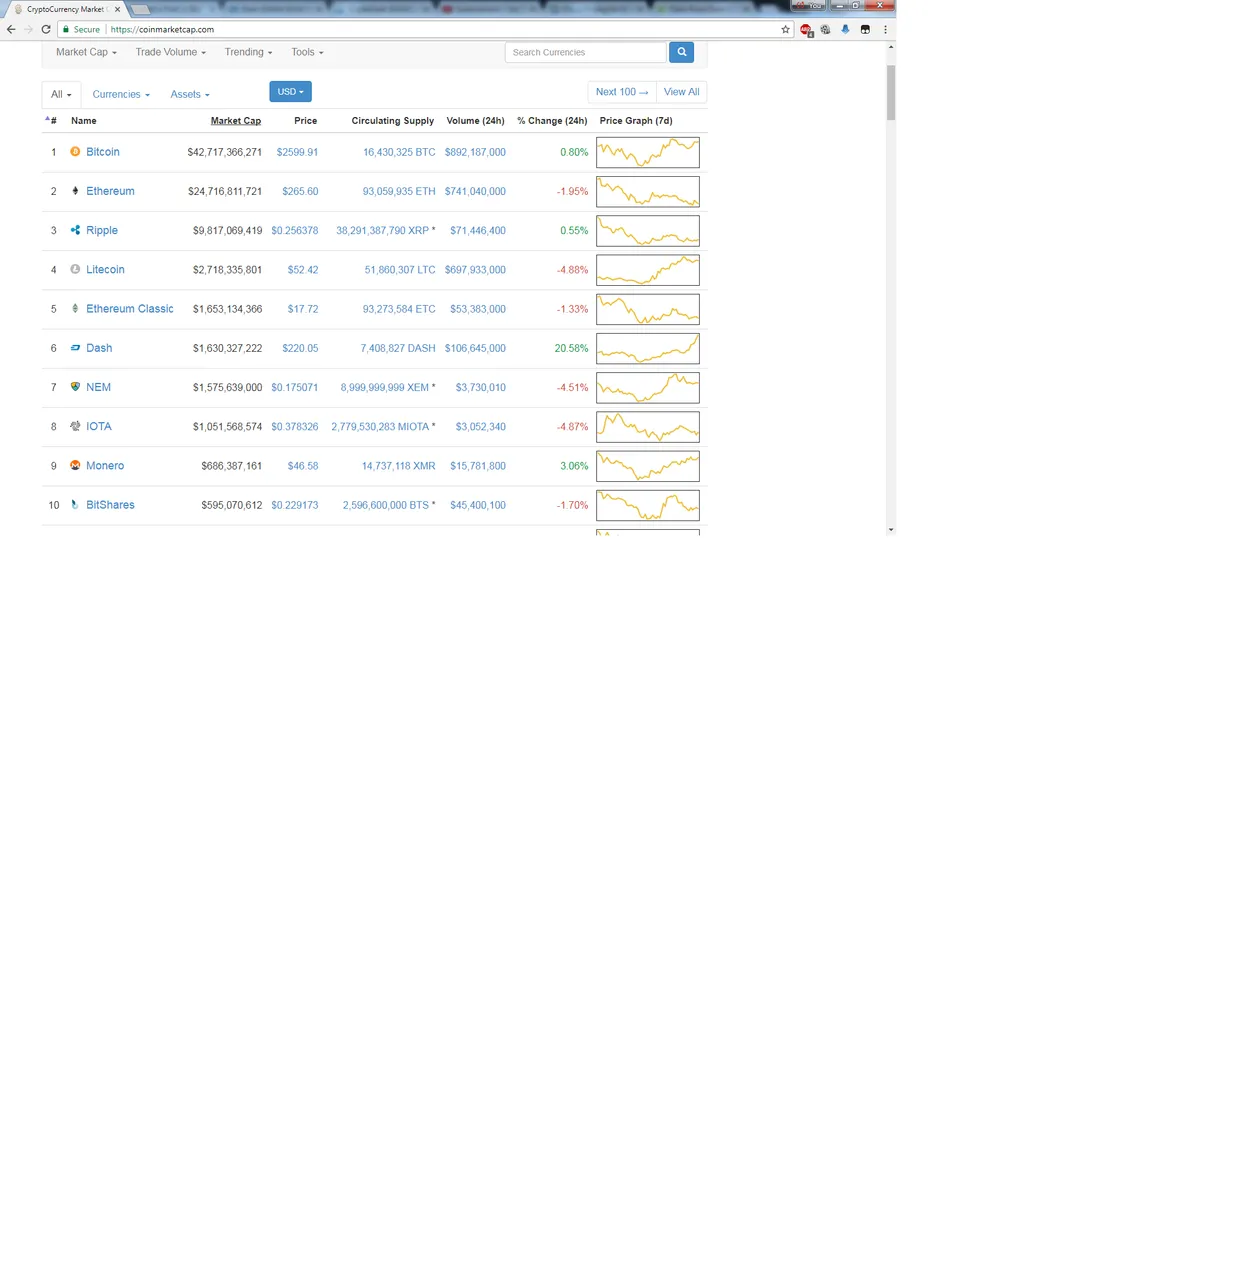The width and height of the screenshot is (1245, 1280).
Task: Click the Monero logo icon
Action: tap(75, 465)
